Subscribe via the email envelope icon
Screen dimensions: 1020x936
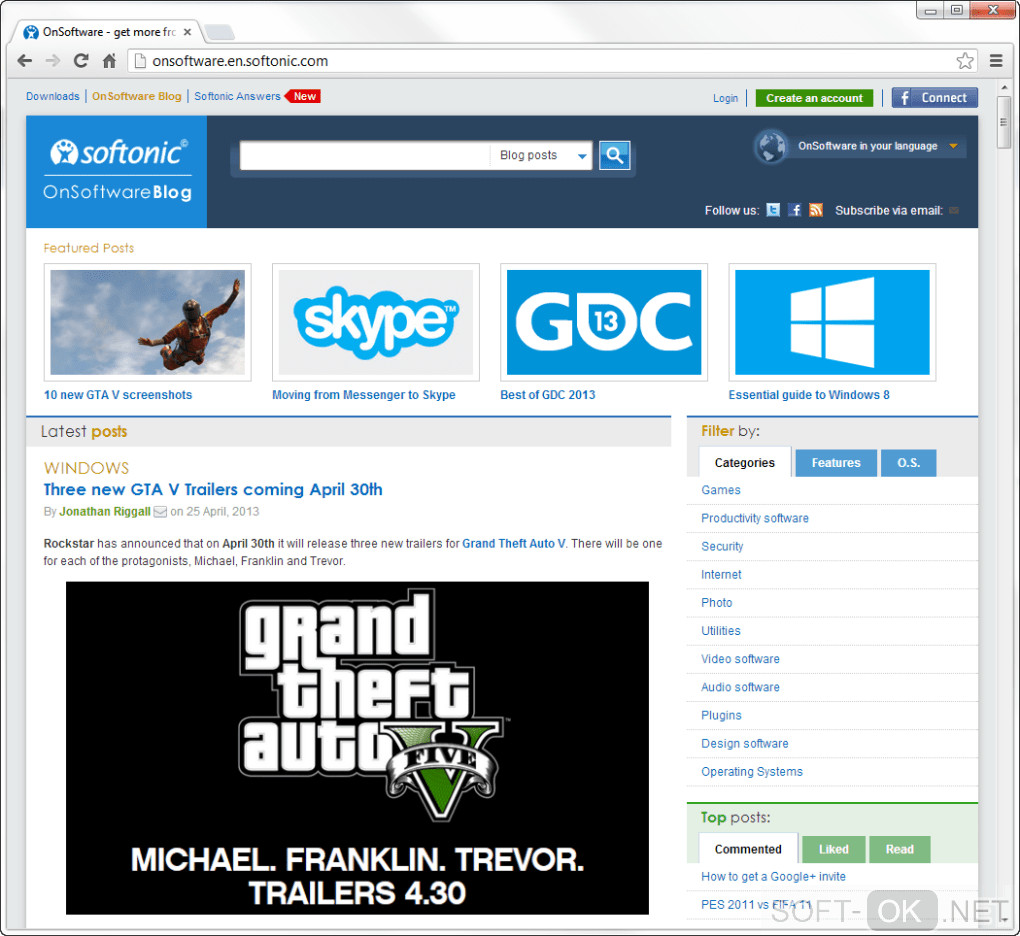[x=954, y=211]
